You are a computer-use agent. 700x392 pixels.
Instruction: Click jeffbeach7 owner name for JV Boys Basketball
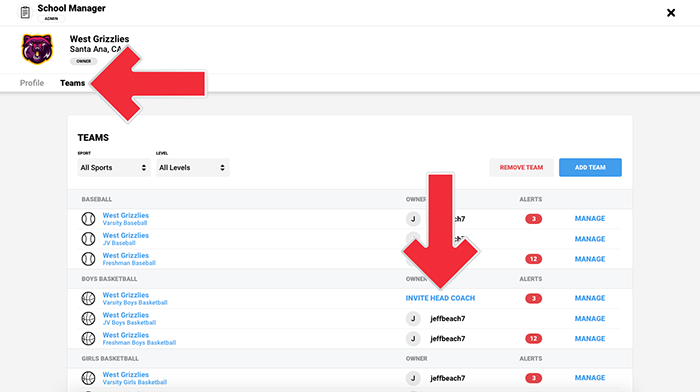(x=447, y=319)
